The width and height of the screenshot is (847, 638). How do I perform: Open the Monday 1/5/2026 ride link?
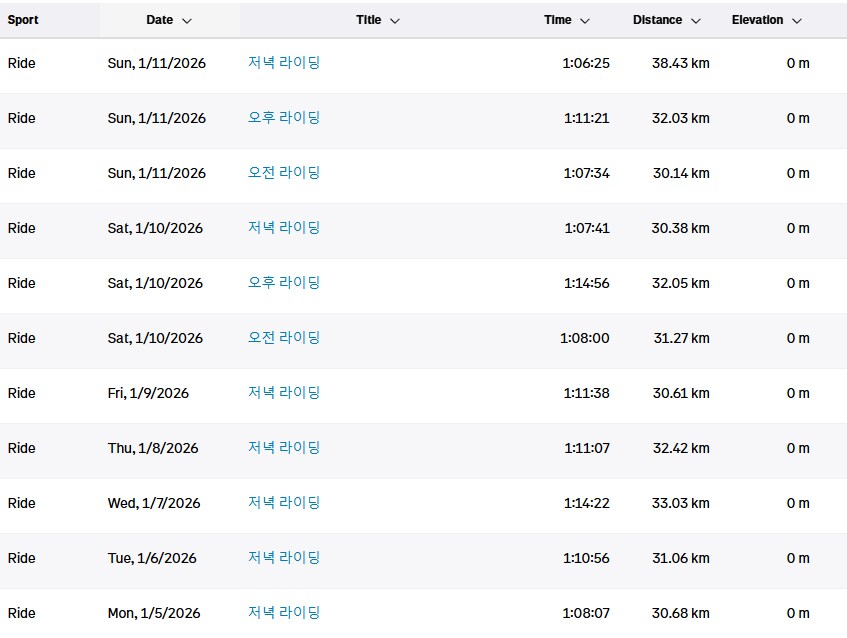(x=284, y=612)
